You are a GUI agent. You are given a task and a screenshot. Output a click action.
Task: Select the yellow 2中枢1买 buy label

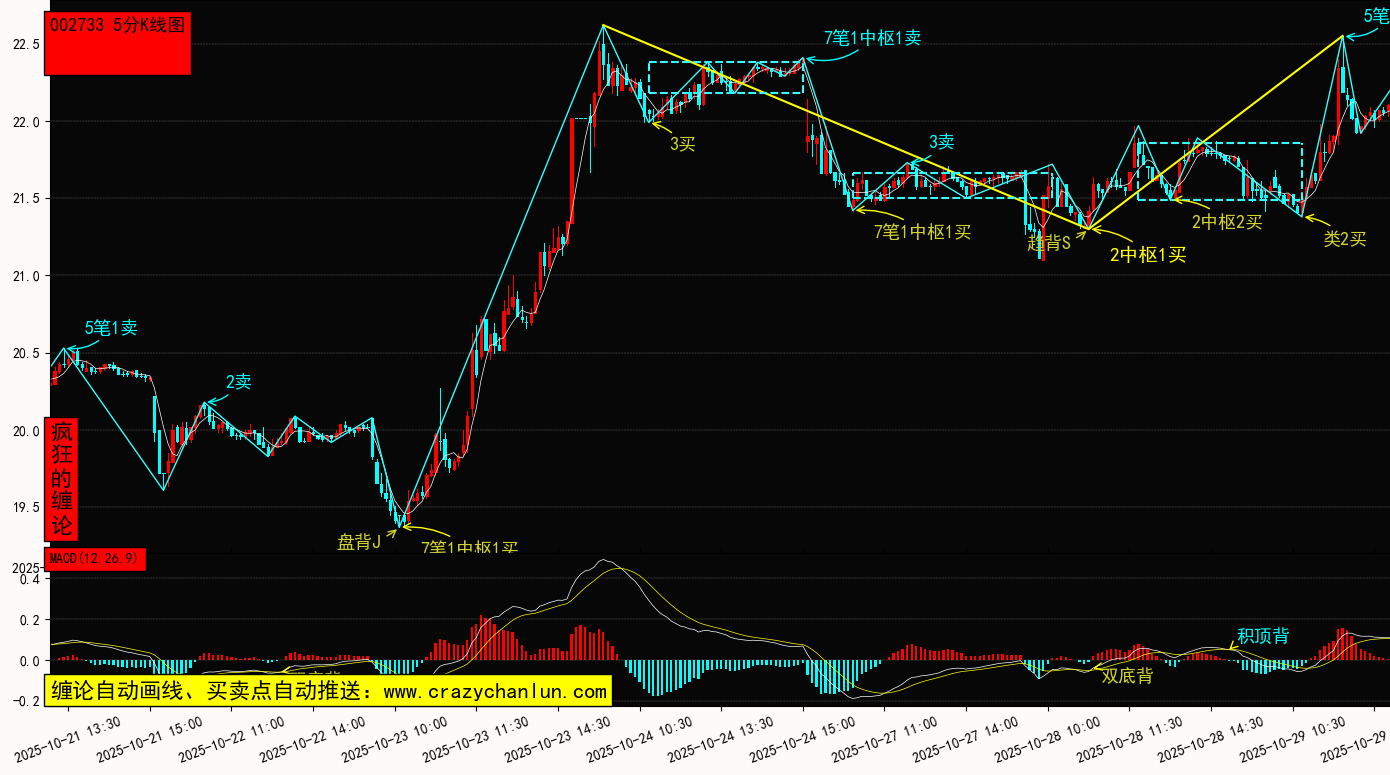1148,255
